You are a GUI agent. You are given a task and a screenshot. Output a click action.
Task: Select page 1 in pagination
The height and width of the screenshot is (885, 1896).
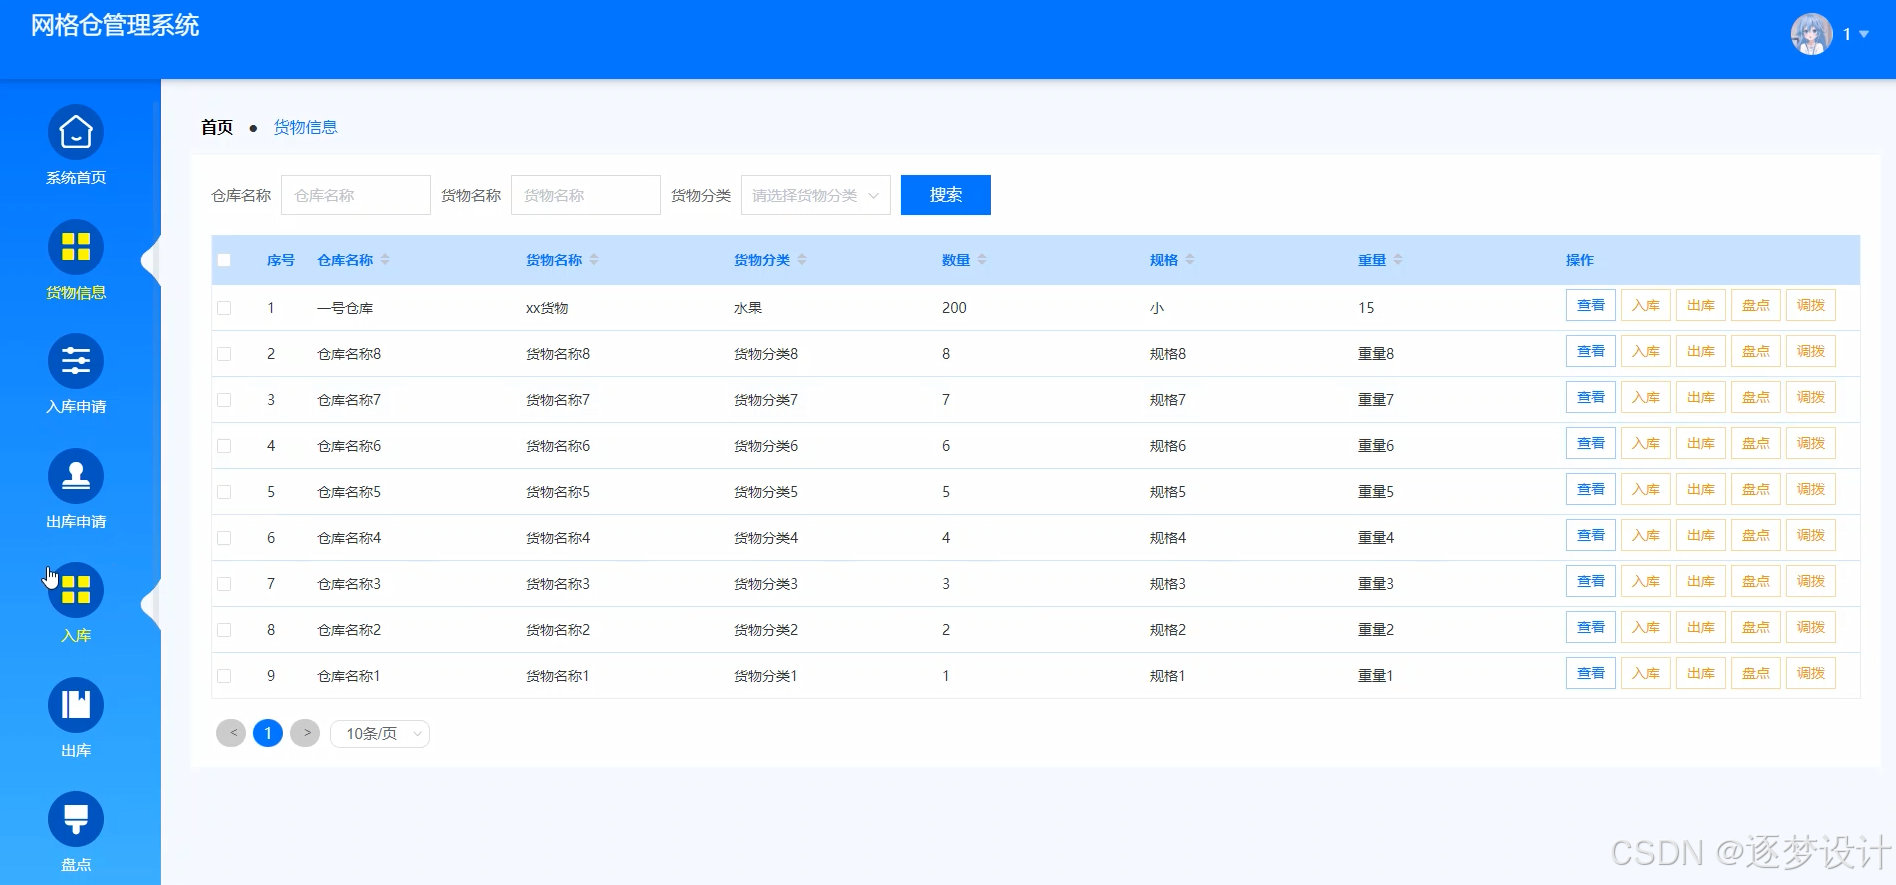click(268, 733)
